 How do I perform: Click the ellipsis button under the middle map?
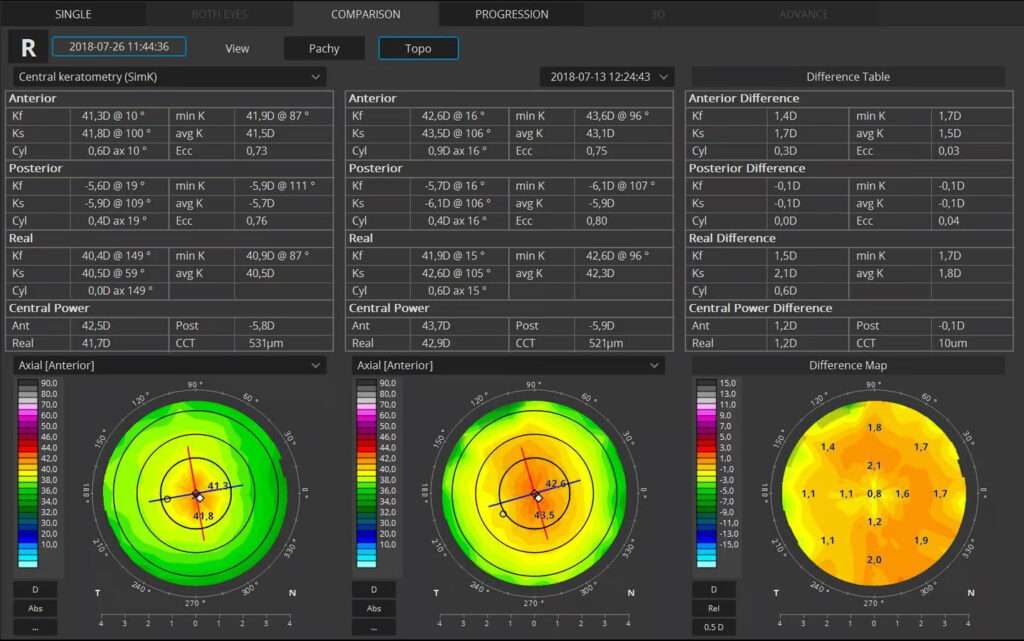[374, 627]
